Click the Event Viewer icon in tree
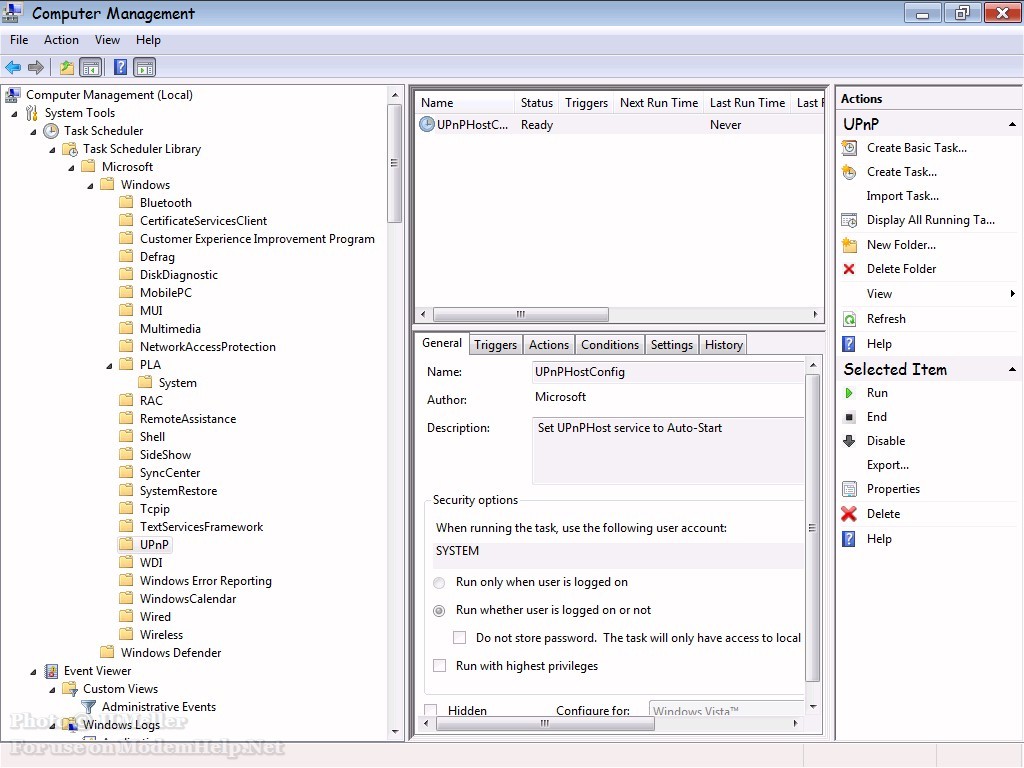The image size is (1024, 768). pyautogui.click(x=51, y=671)
